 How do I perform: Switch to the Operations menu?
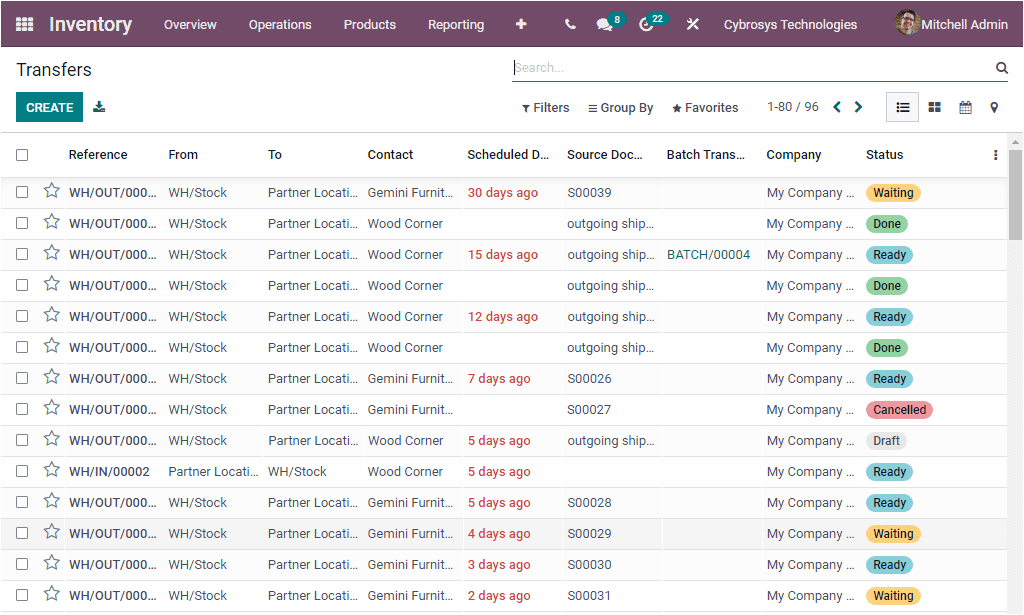(x=280, y=24)
